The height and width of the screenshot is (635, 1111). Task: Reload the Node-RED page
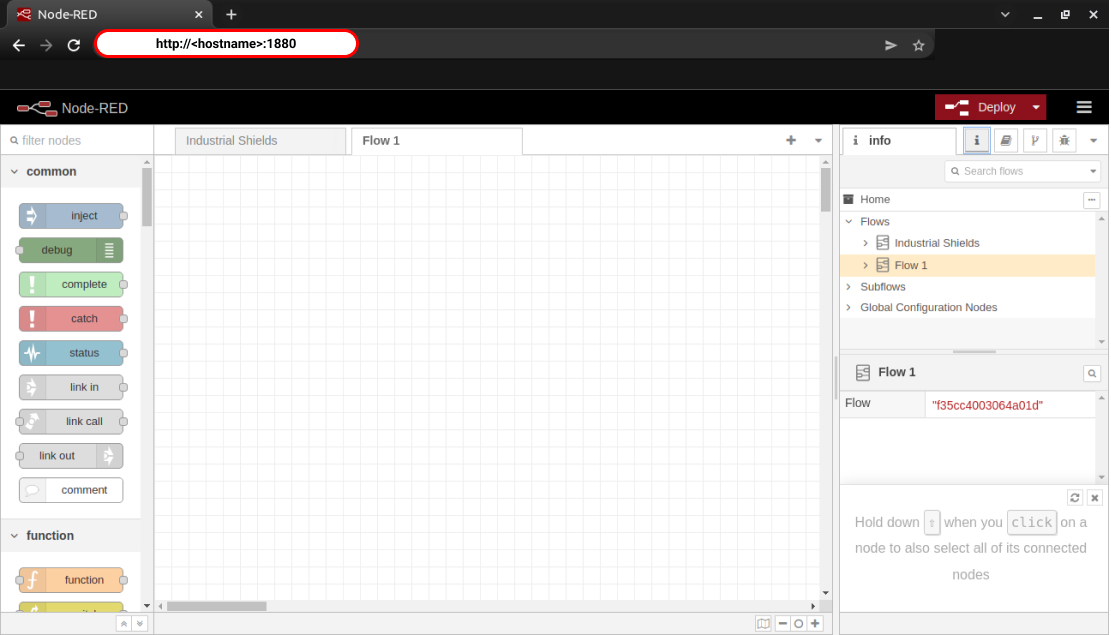[x=74, y=45]
